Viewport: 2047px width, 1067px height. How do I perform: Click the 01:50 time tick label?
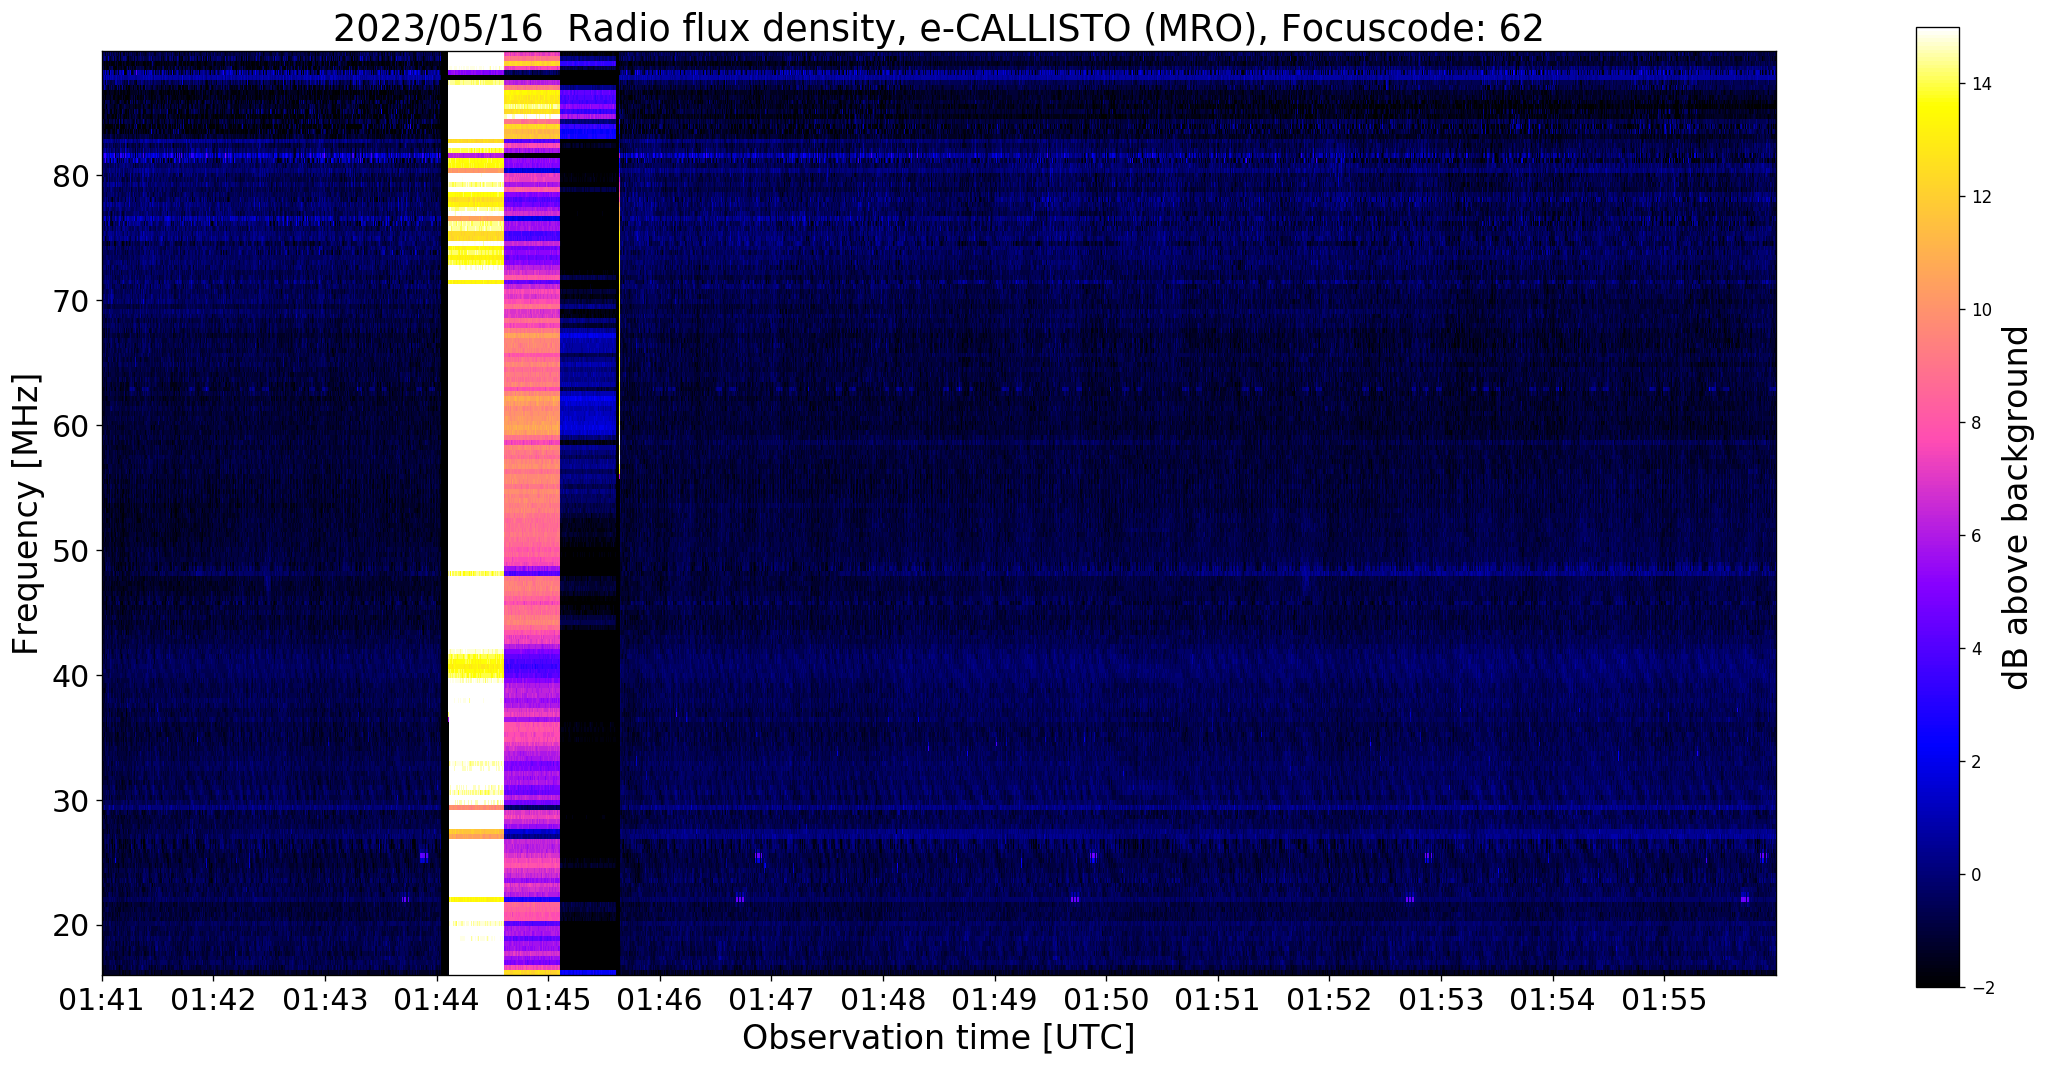click(1106, 1000)
